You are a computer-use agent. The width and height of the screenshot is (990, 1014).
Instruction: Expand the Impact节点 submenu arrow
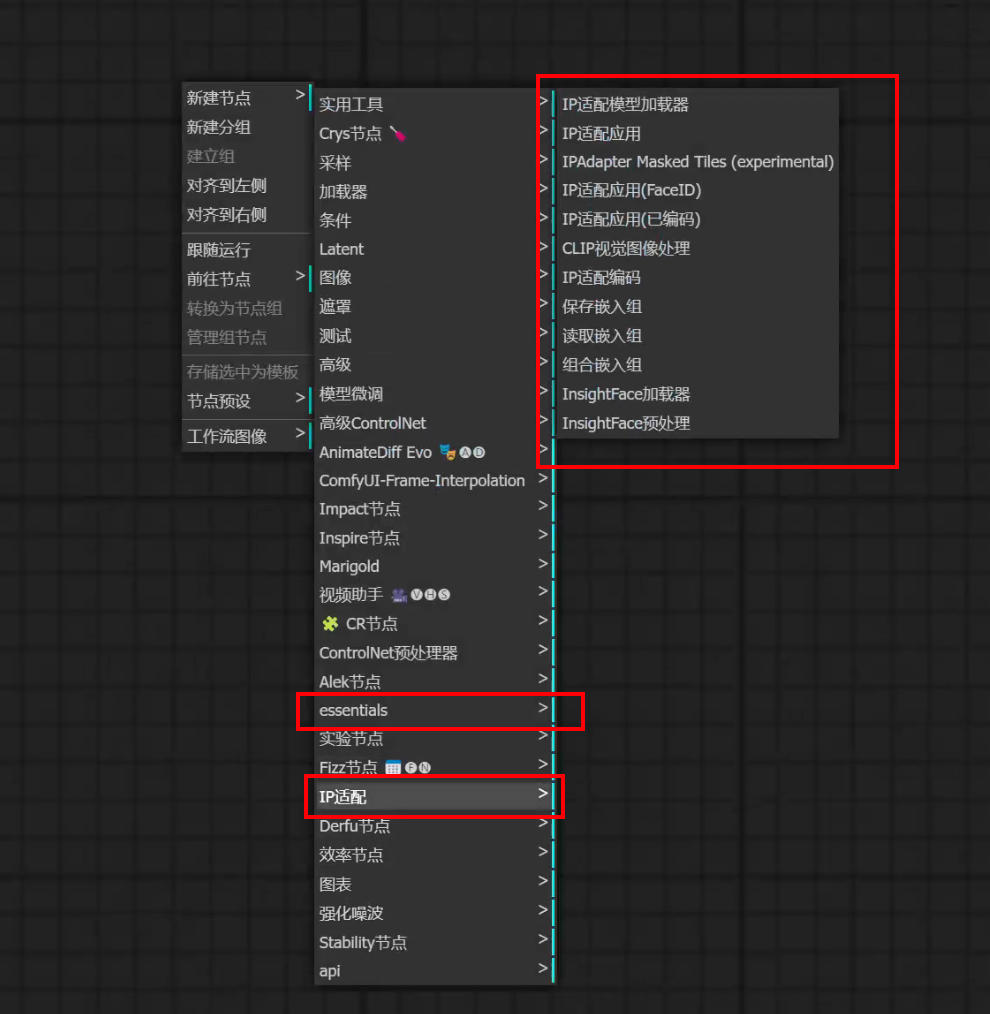point(543,506)
